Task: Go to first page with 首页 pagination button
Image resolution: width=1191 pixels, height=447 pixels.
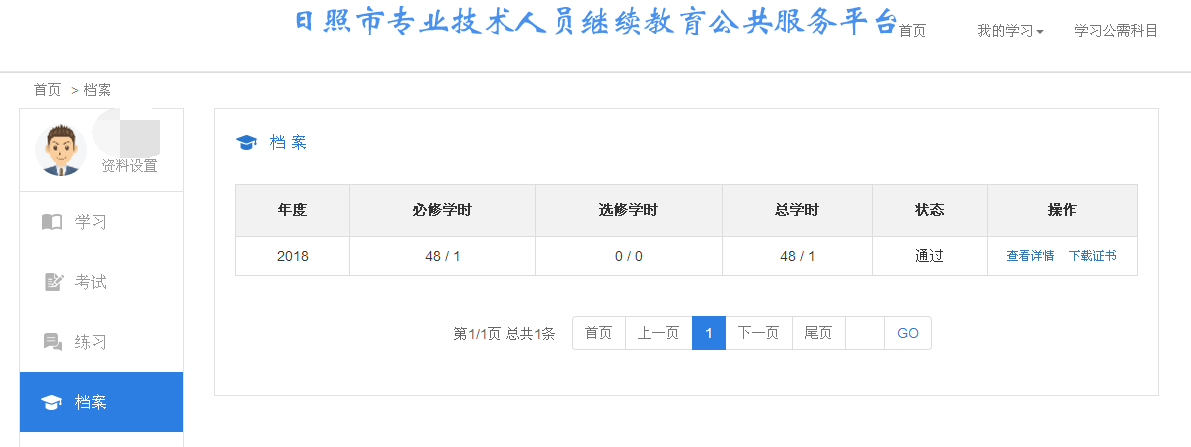Action: click(598, 333)
